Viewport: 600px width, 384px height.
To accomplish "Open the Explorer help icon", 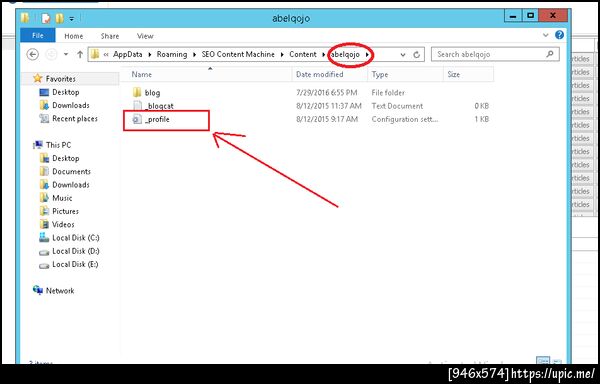I will point(559,35).
